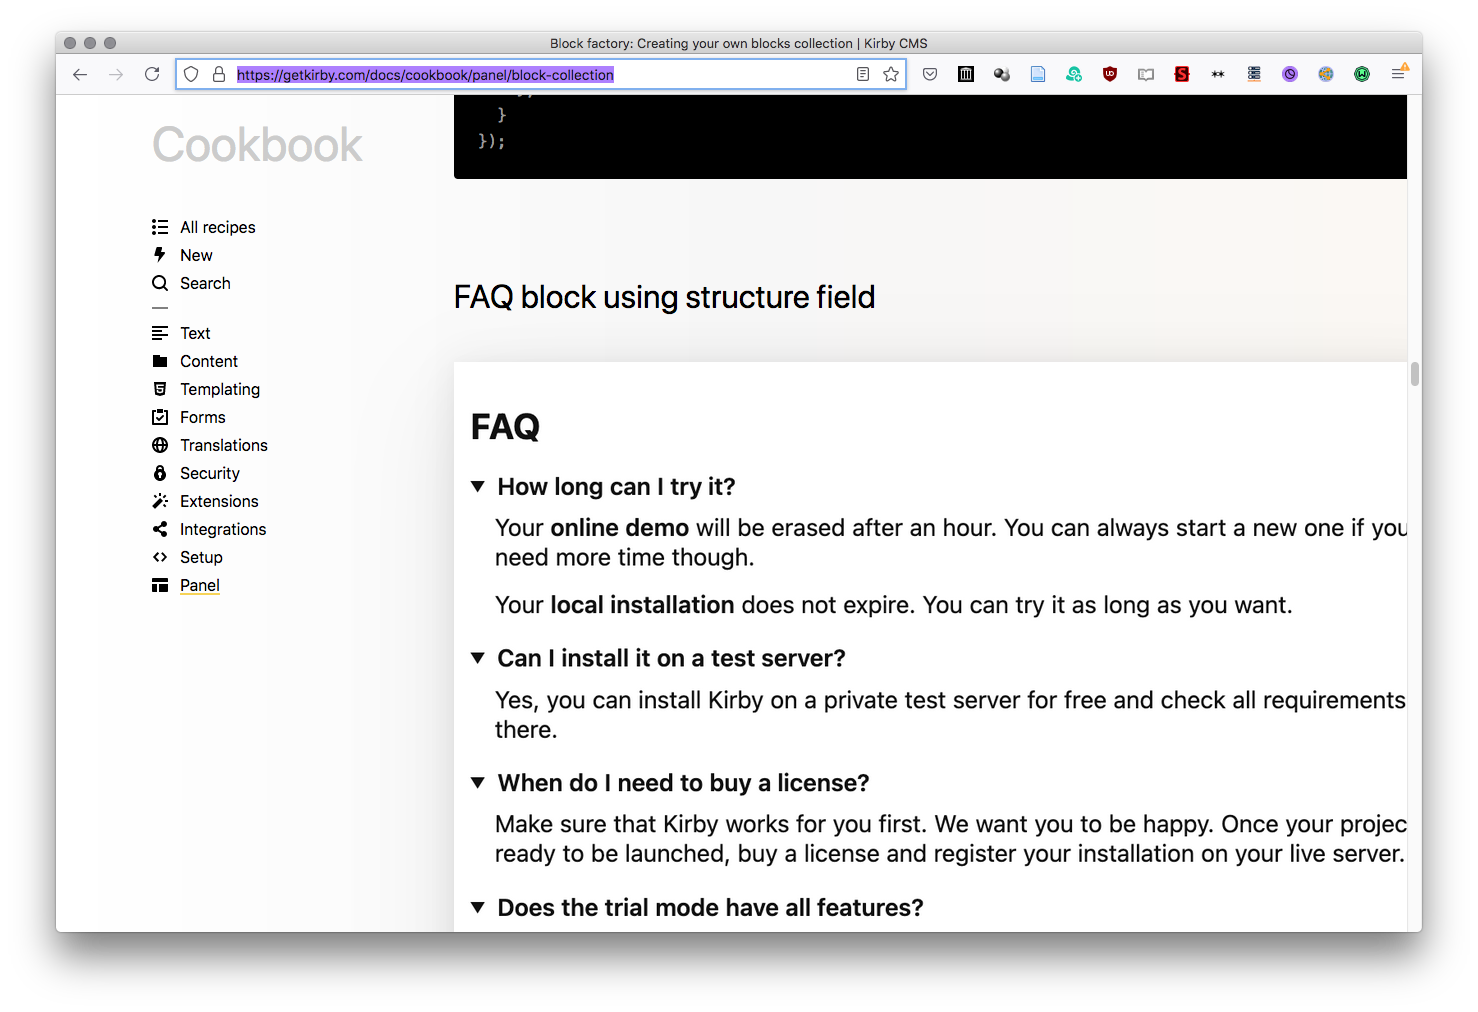This screenshot has height=1012, width=1478.
Task: Click the Security lock icon in sidebar
Action: pos(160,473)
